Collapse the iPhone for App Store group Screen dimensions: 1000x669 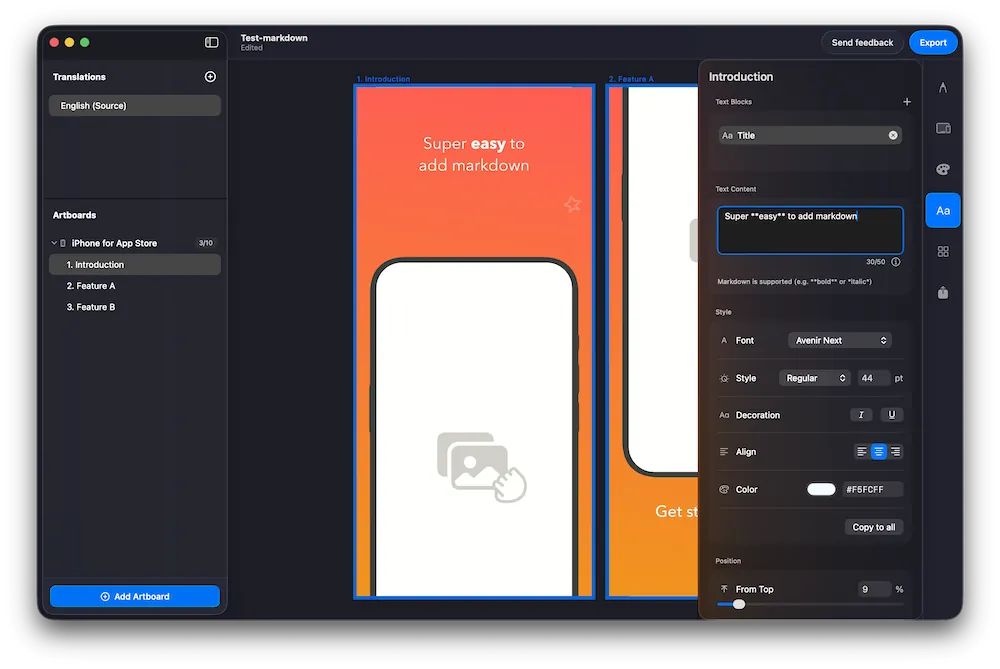(52, 242)
